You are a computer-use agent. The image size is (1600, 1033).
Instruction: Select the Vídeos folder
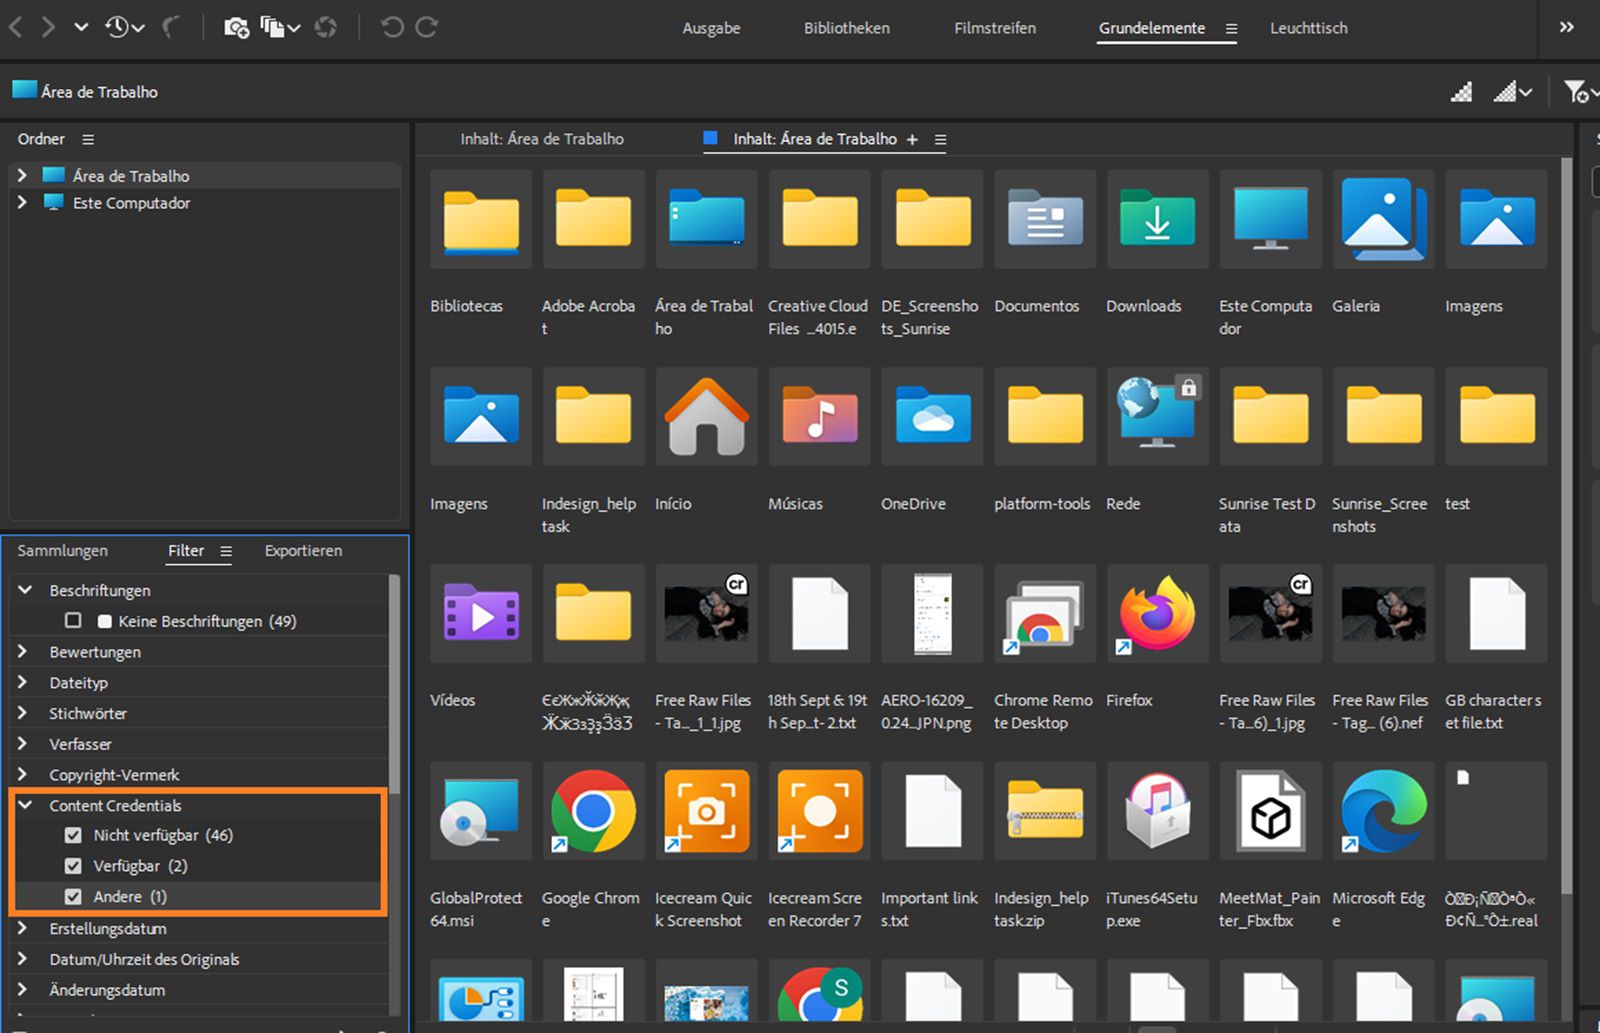coord(480,615)
